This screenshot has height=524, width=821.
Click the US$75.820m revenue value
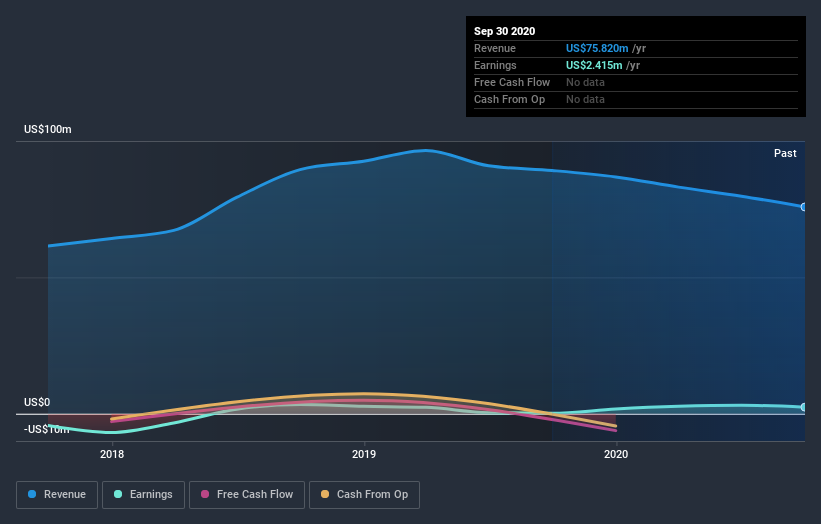click(x=597, y=48)
